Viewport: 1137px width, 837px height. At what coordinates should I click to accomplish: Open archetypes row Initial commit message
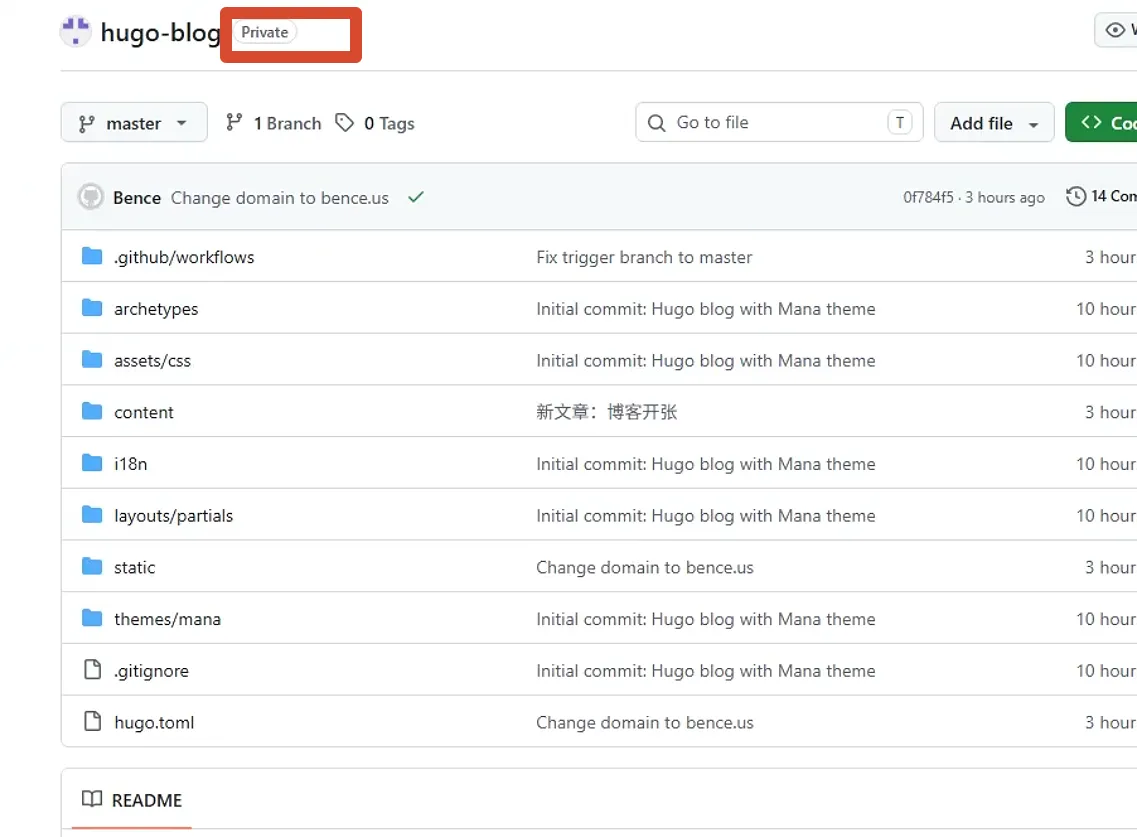706,309
